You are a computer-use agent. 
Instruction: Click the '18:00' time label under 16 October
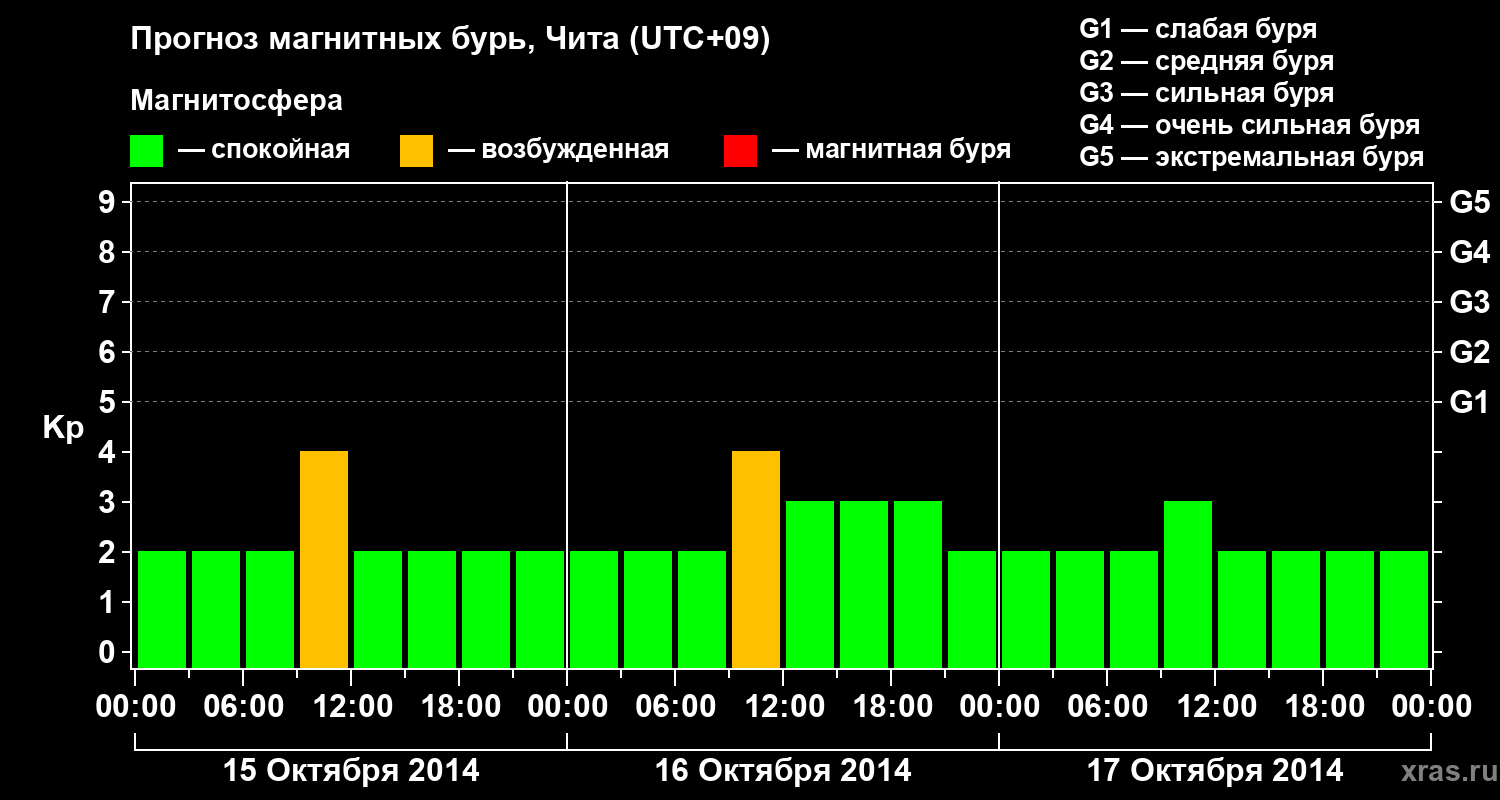pyautogui.click(x=892, y=707)
